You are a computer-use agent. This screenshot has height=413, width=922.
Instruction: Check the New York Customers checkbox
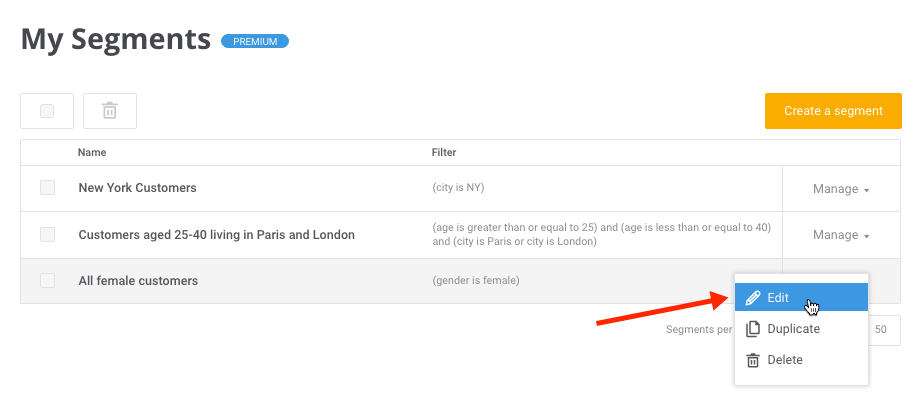tap(47, 188)
